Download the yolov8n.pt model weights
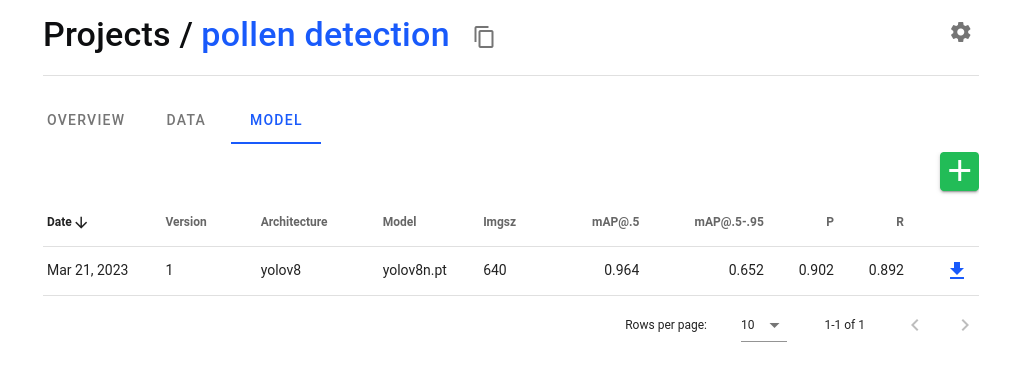The image size is (1026, 382). (957, 270)
